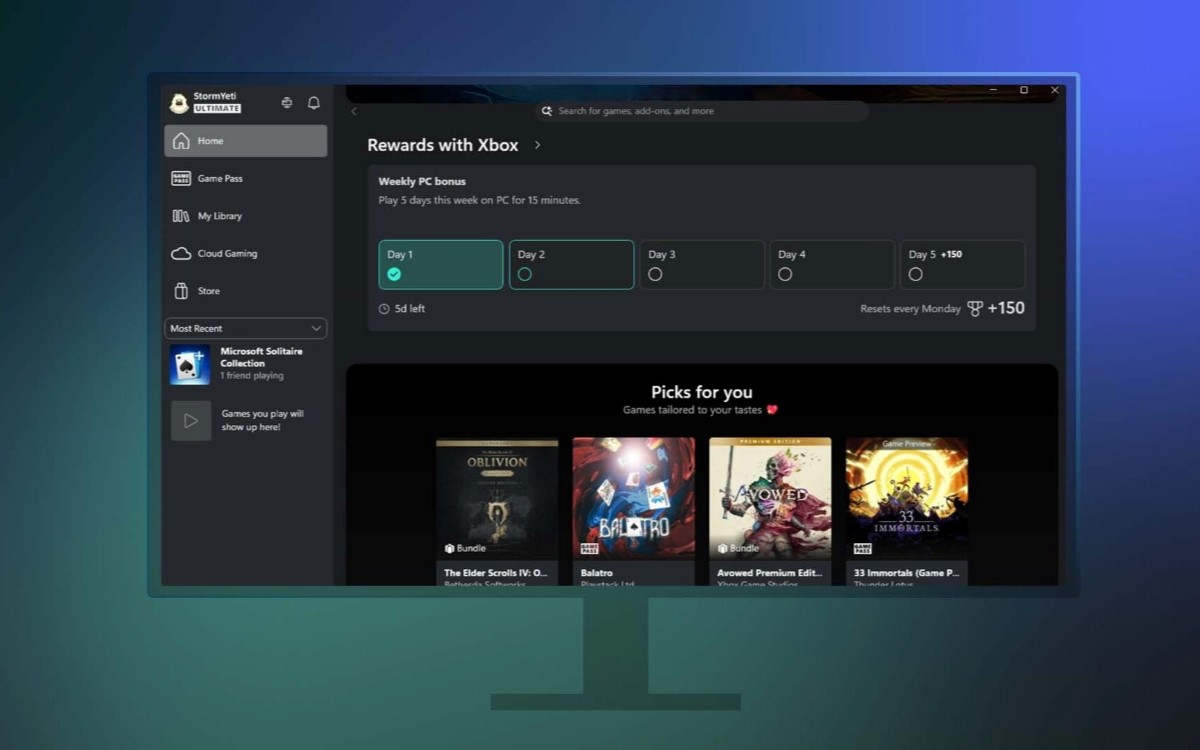
Task: Click the clock icon beside 5d left
Action: (384, 309)
